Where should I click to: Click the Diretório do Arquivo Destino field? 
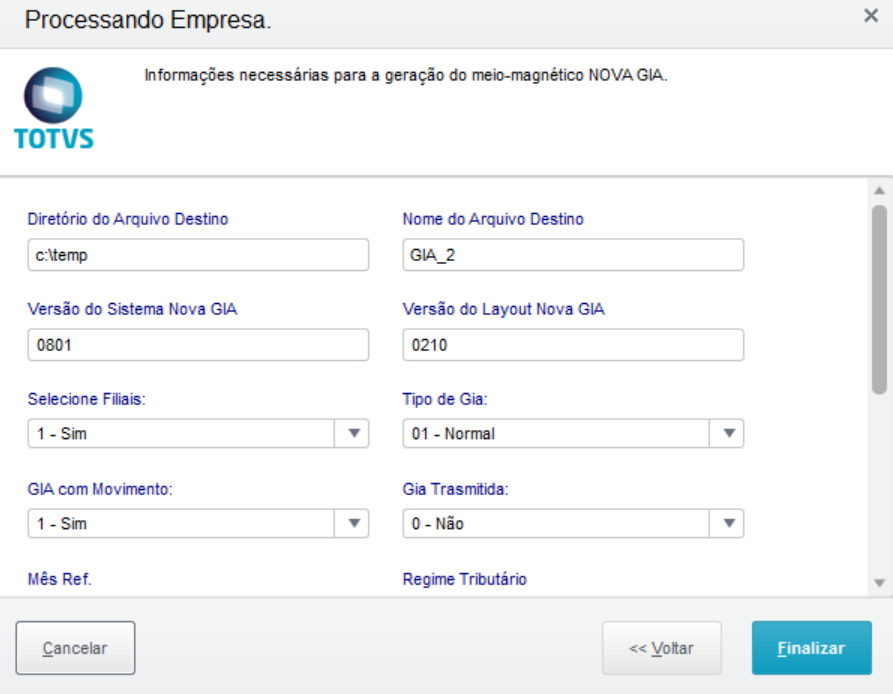point(198,255)
